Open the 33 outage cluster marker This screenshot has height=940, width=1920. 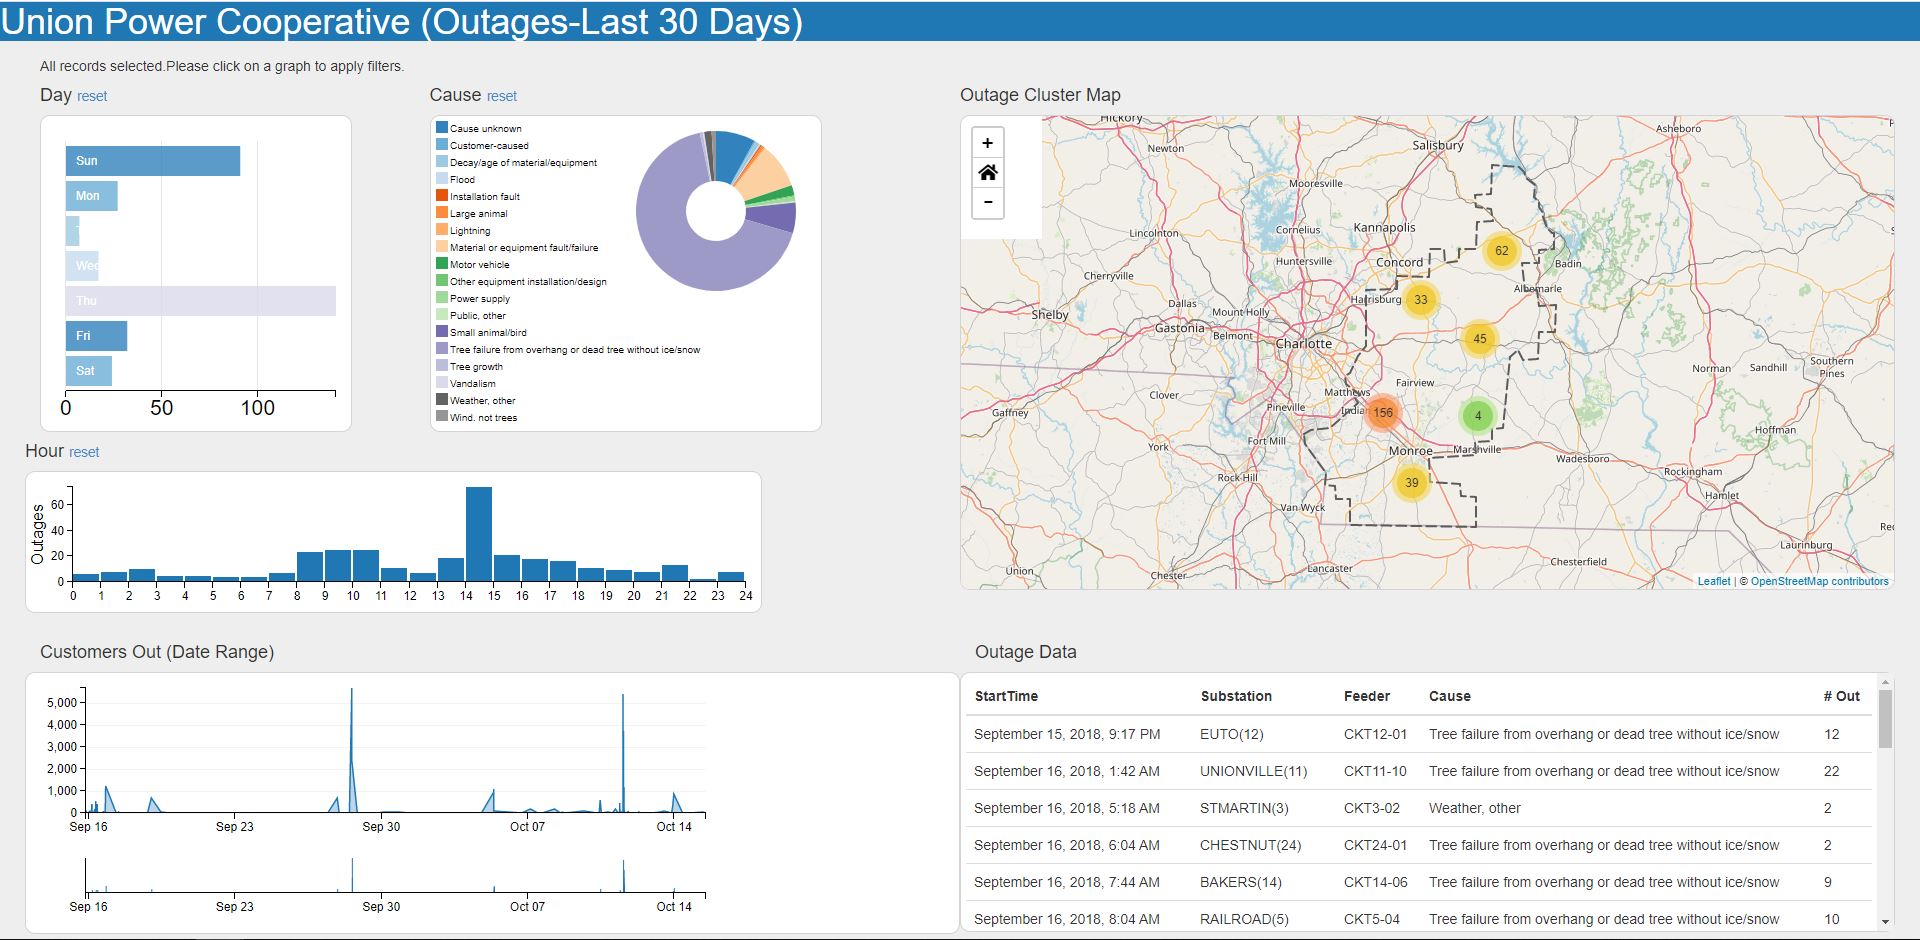tap(1420, 300)
